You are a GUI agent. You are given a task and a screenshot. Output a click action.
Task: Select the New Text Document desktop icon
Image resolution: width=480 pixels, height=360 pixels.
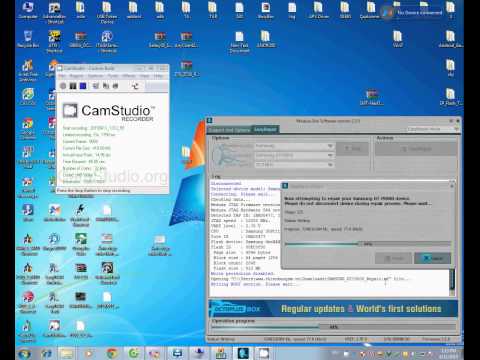(x=239, y=42)
